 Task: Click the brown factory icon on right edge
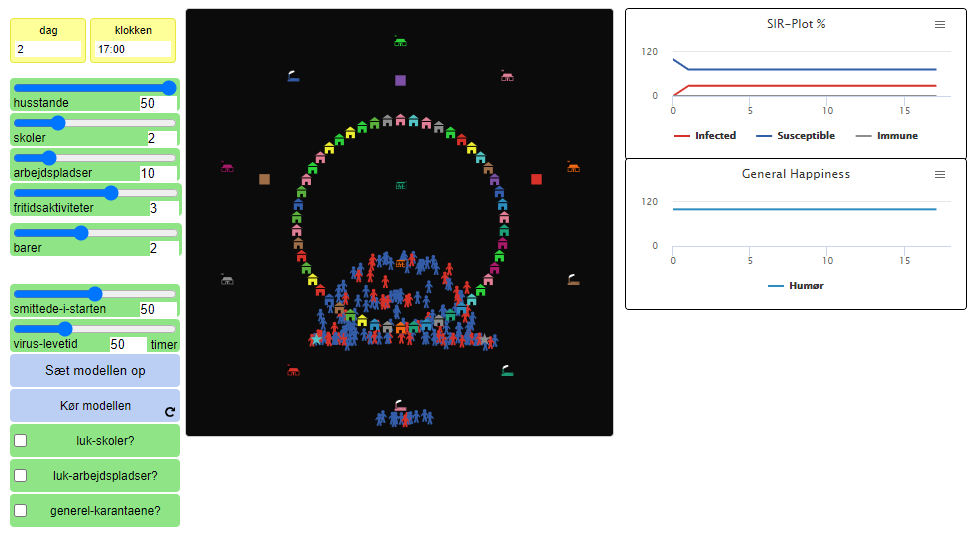point(573,280)
